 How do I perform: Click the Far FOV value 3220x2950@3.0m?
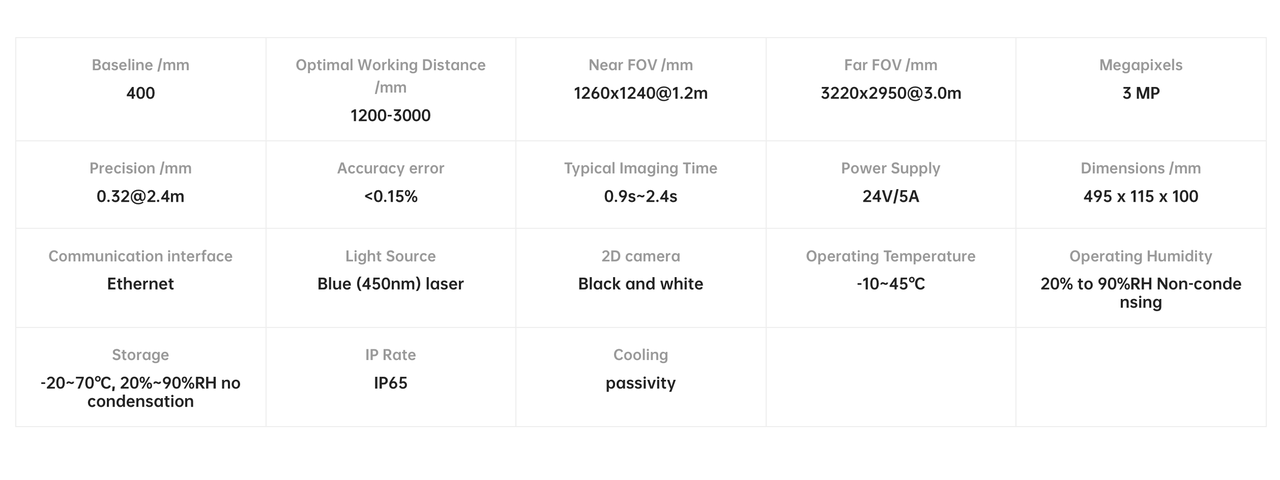coord(890,93)
